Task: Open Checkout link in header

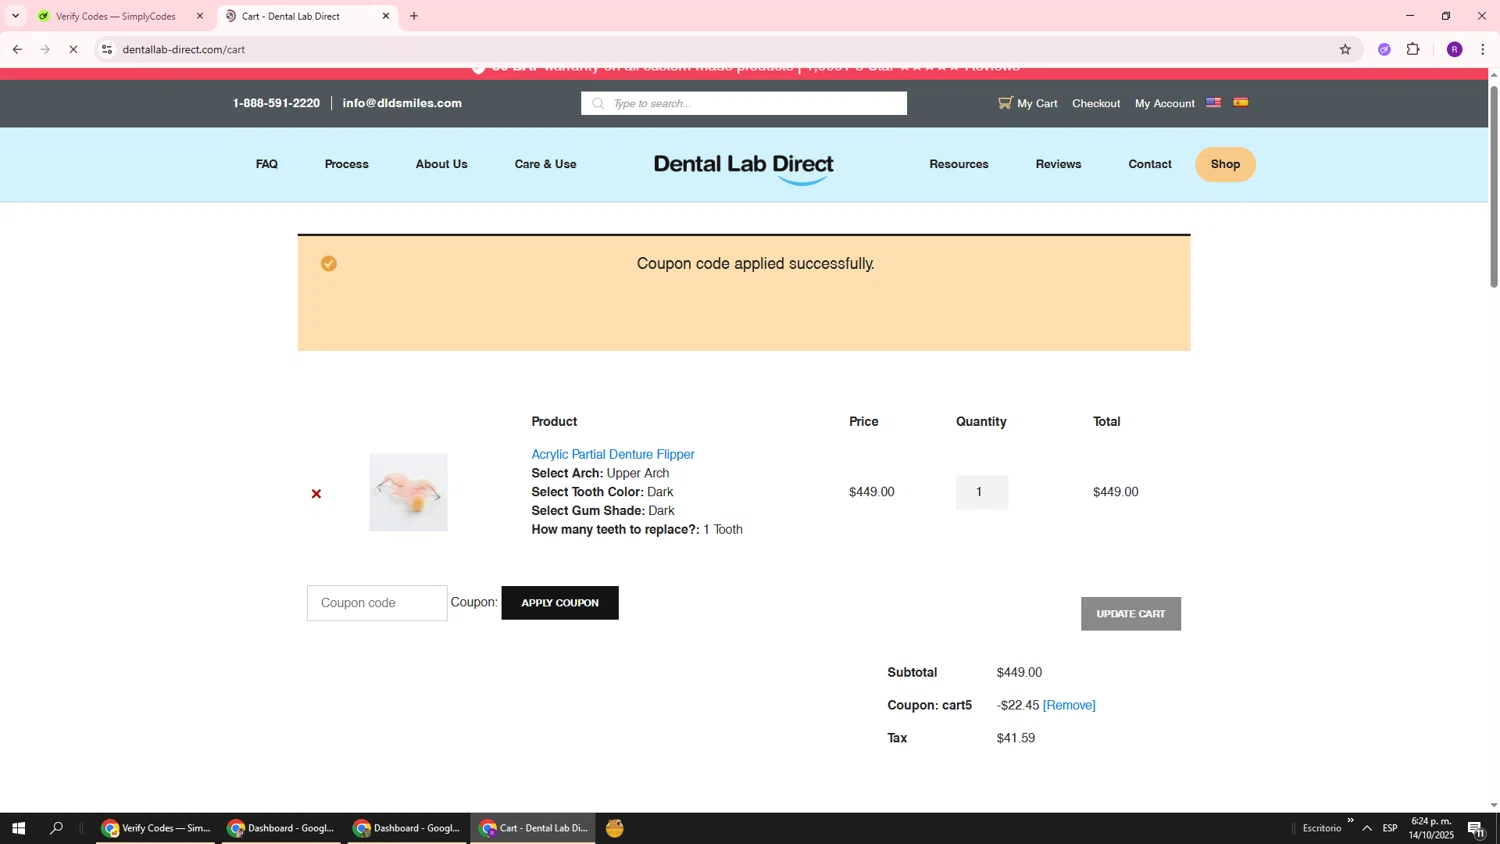Action: [1096, 103]
